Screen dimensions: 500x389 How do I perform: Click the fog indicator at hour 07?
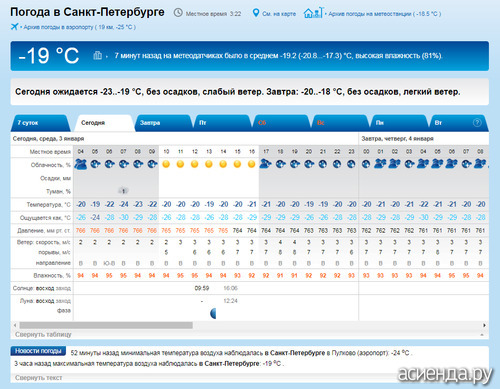click(x=123, y=191)
